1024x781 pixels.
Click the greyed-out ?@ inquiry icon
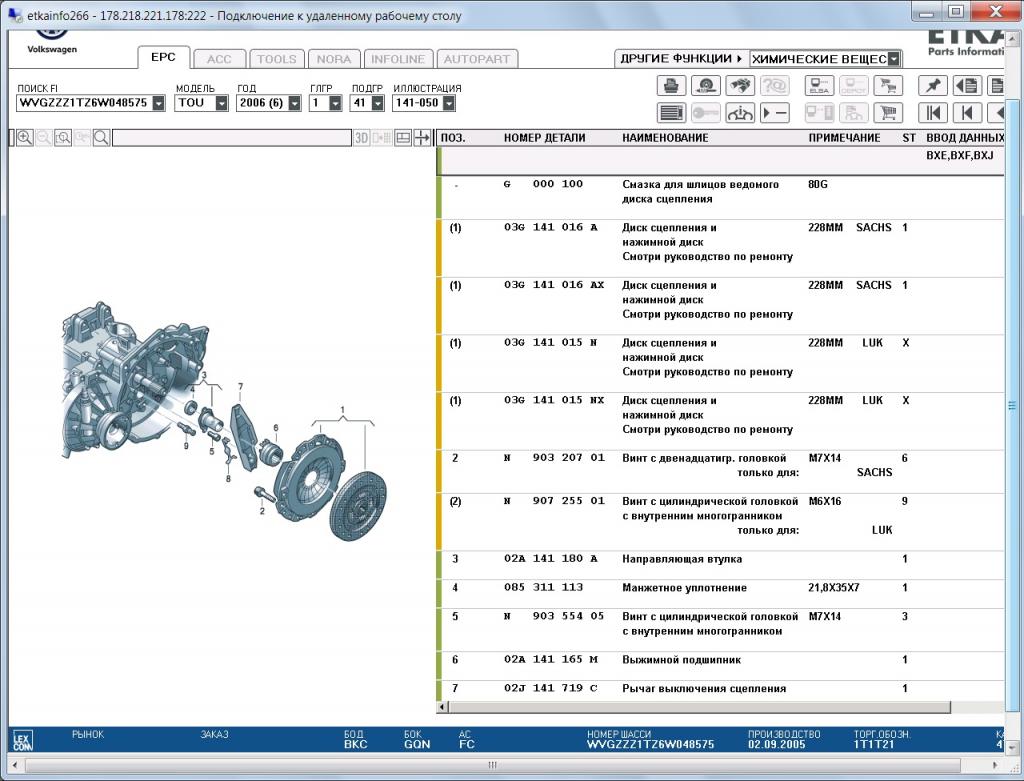coord(774,86)
